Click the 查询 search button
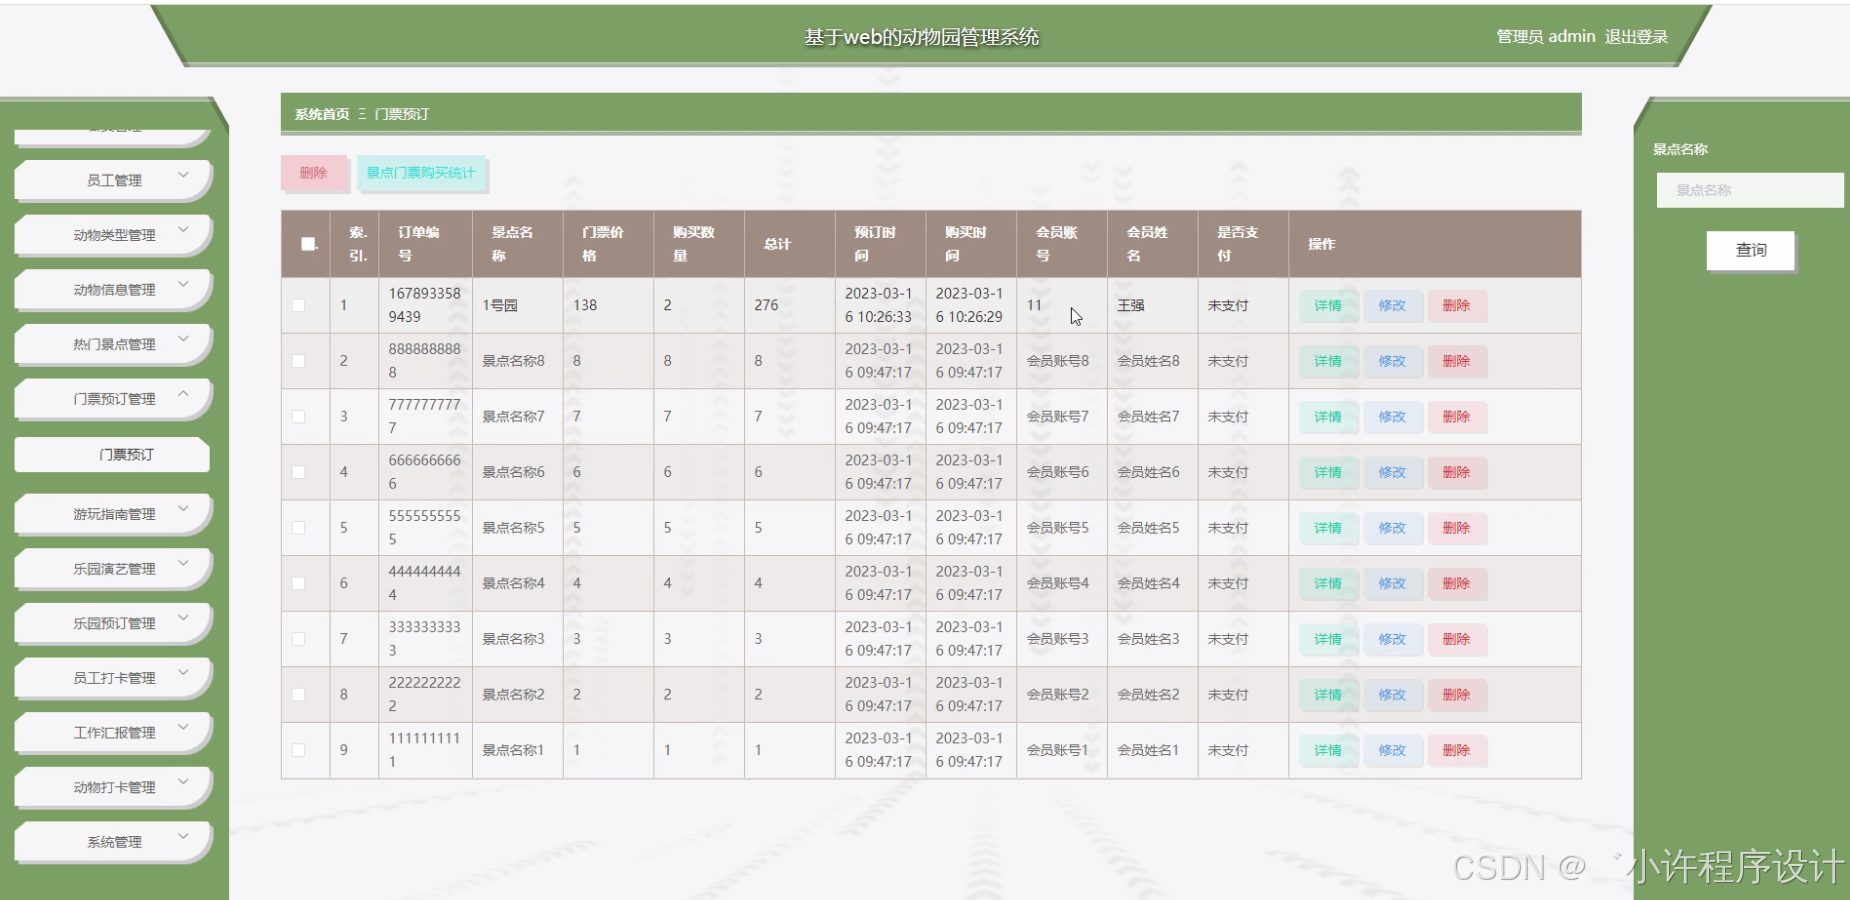This screenshot has height=900, width=1850. [1750, 250]
